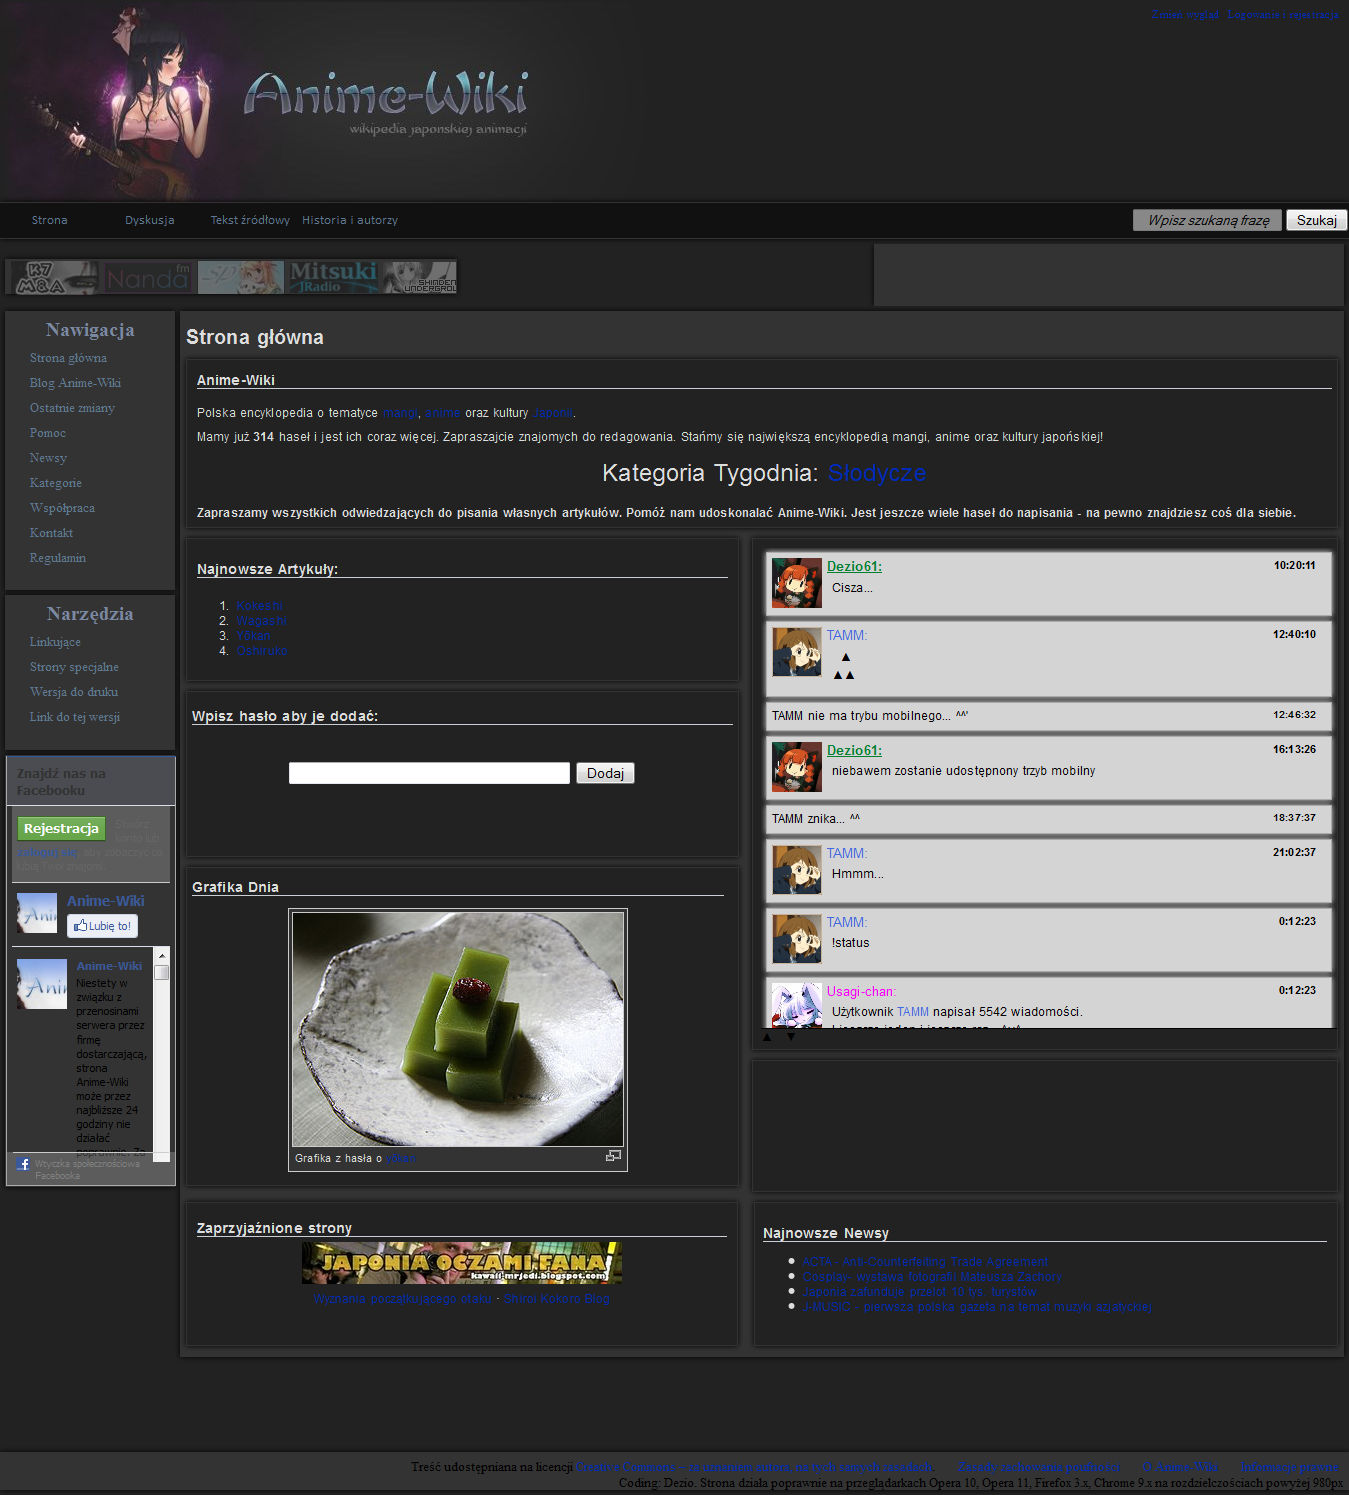Image resolution: width=1349 pixels, height=1495 pixels.
Task: Open the Japonia Oczami Fana banner
Action: click(462, 1263)
